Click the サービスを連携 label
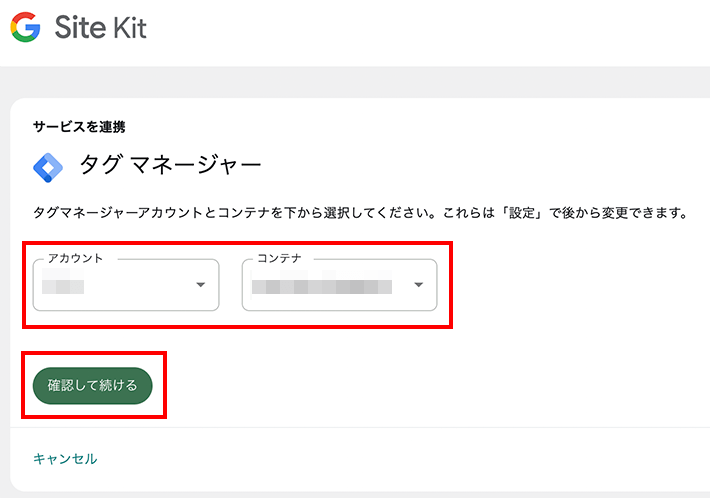The width and height of the screenshot is (710, 498). click(x=79, y=127)
